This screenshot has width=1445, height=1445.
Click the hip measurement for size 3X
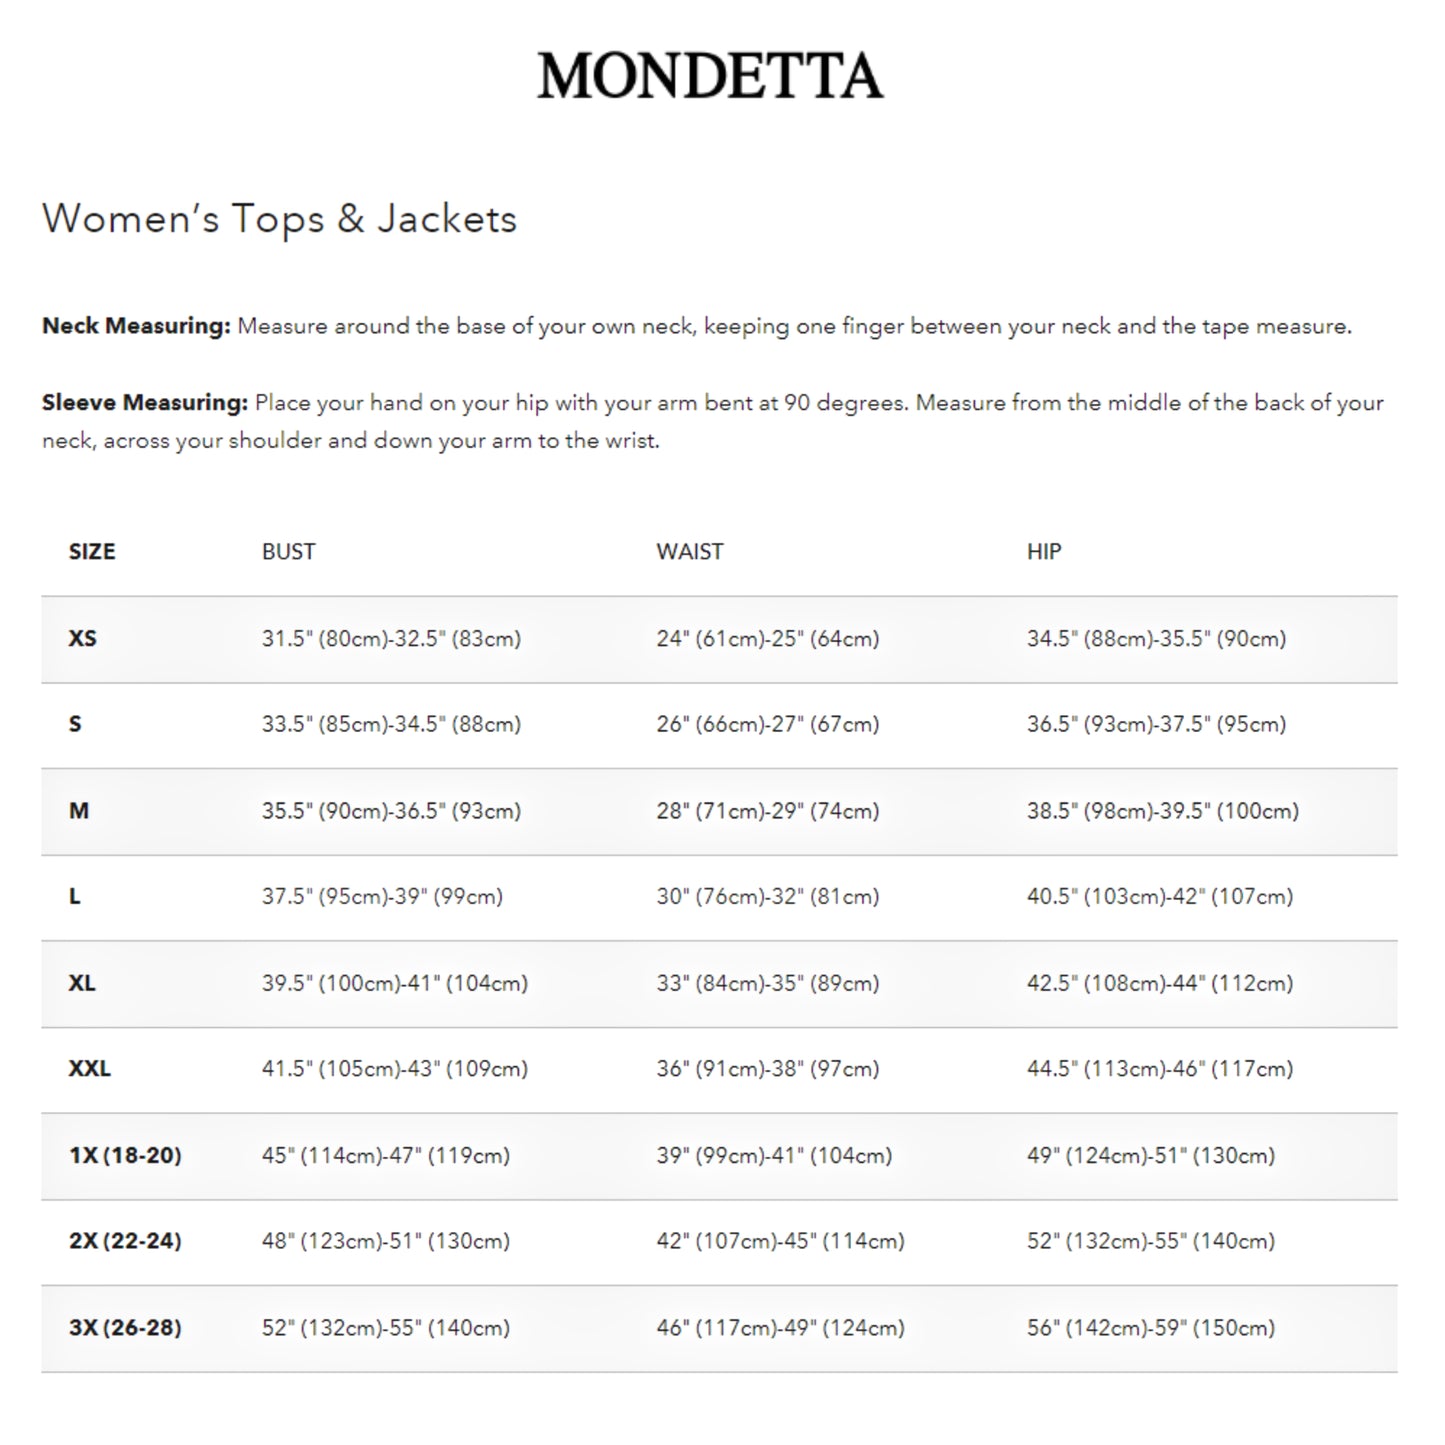point(1150,1329)
